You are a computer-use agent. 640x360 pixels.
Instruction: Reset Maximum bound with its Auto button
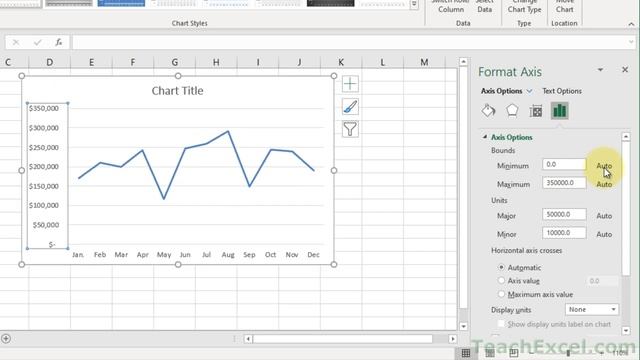[604, 184]
